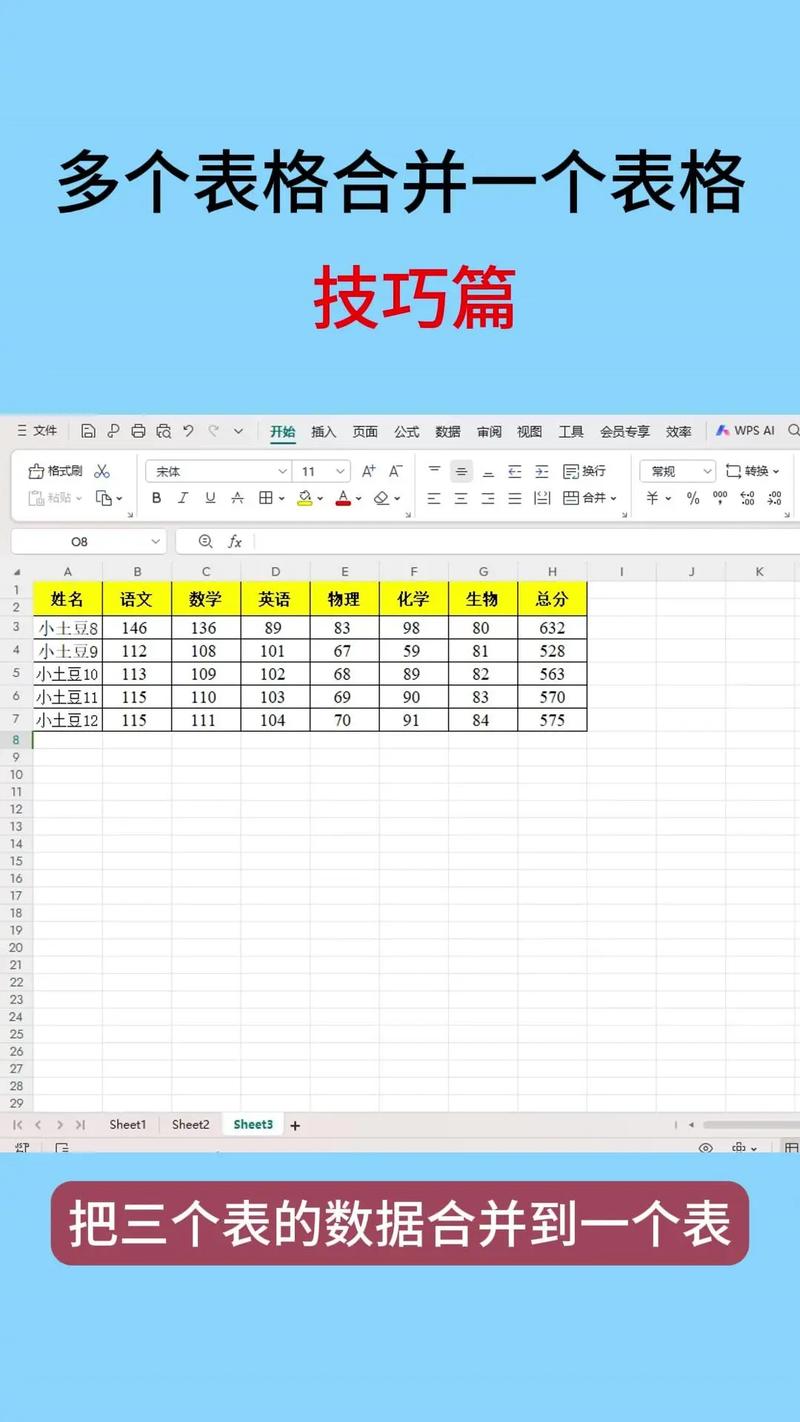Open the font color swatch dropdown

coord(358,496)
